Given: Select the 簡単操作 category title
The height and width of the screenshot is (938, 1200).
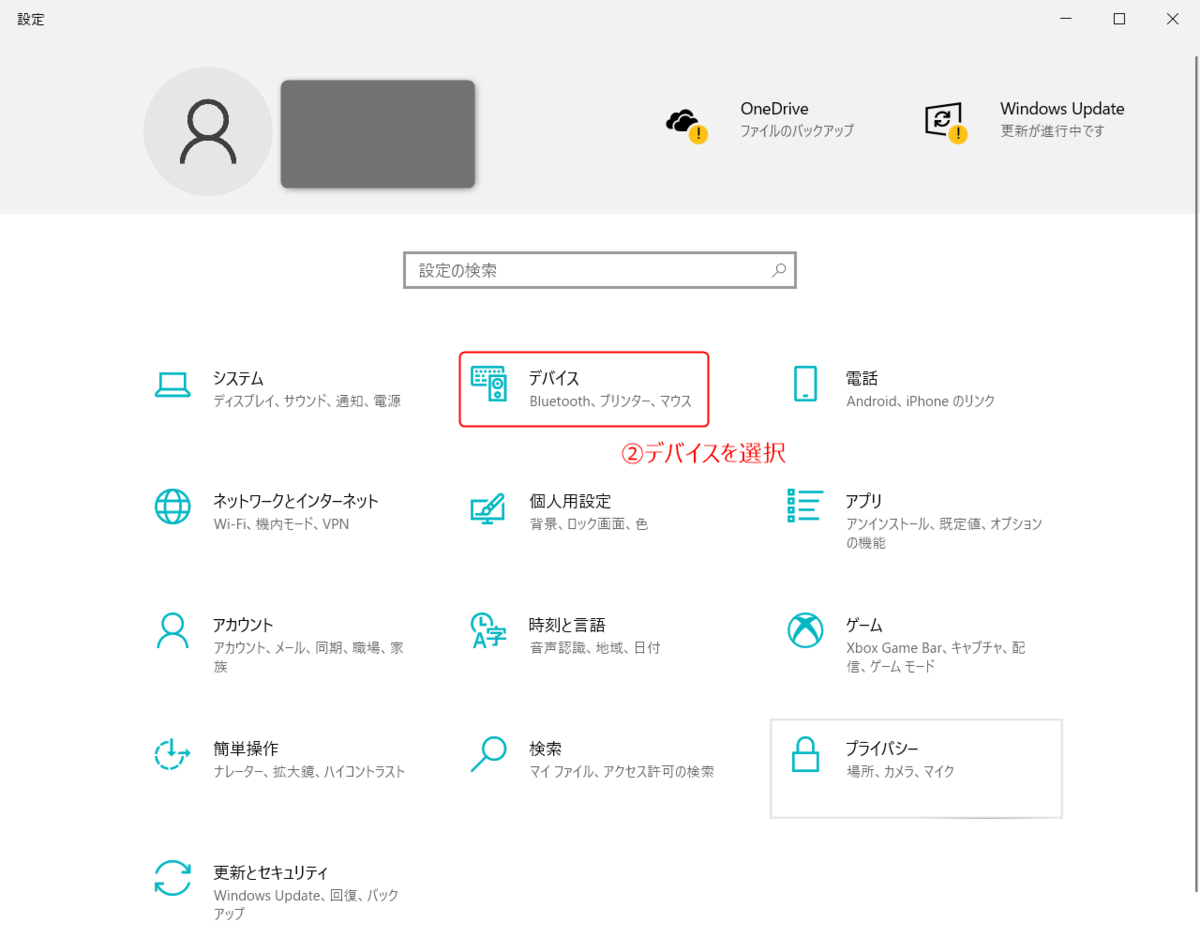Looking at the screenshot, I should (x=246, y=748).
